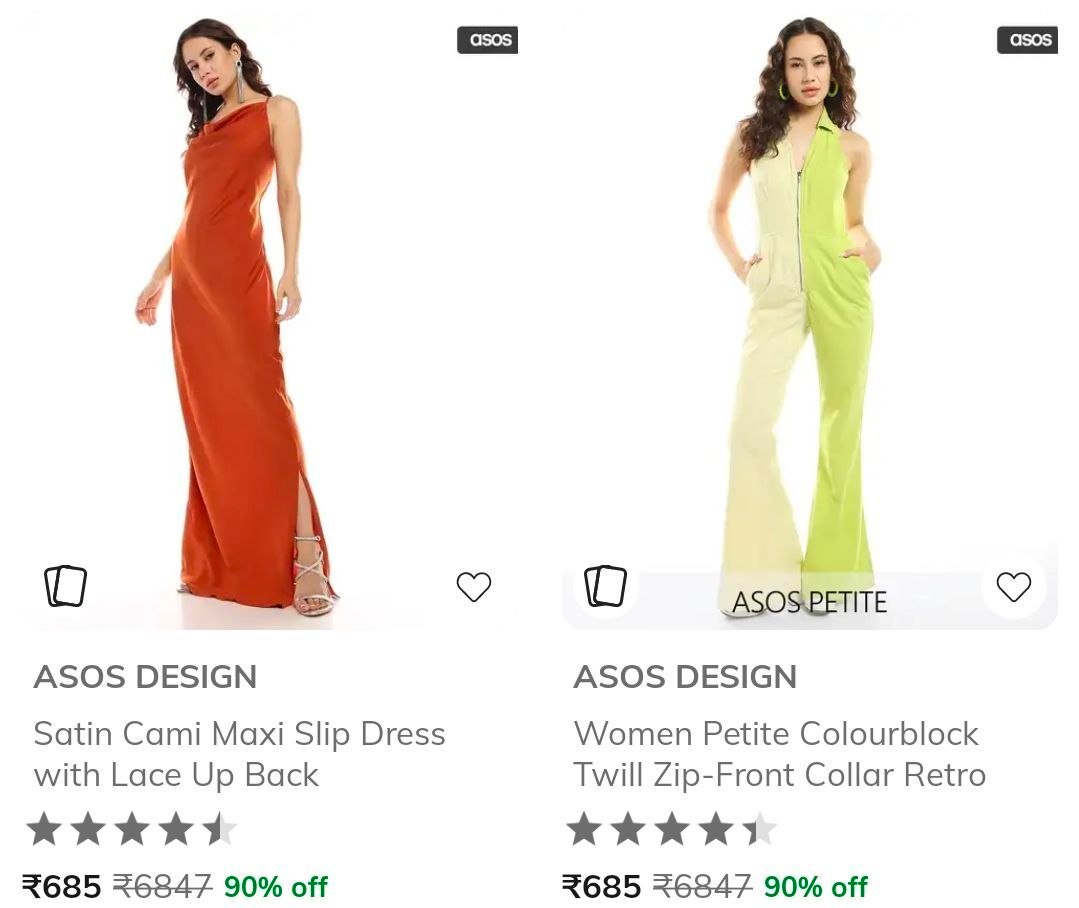Add the colourblock jumpsuit to wishlist
The height and width of the screenshot is (908, 1079).
[x=1014, y=586]
